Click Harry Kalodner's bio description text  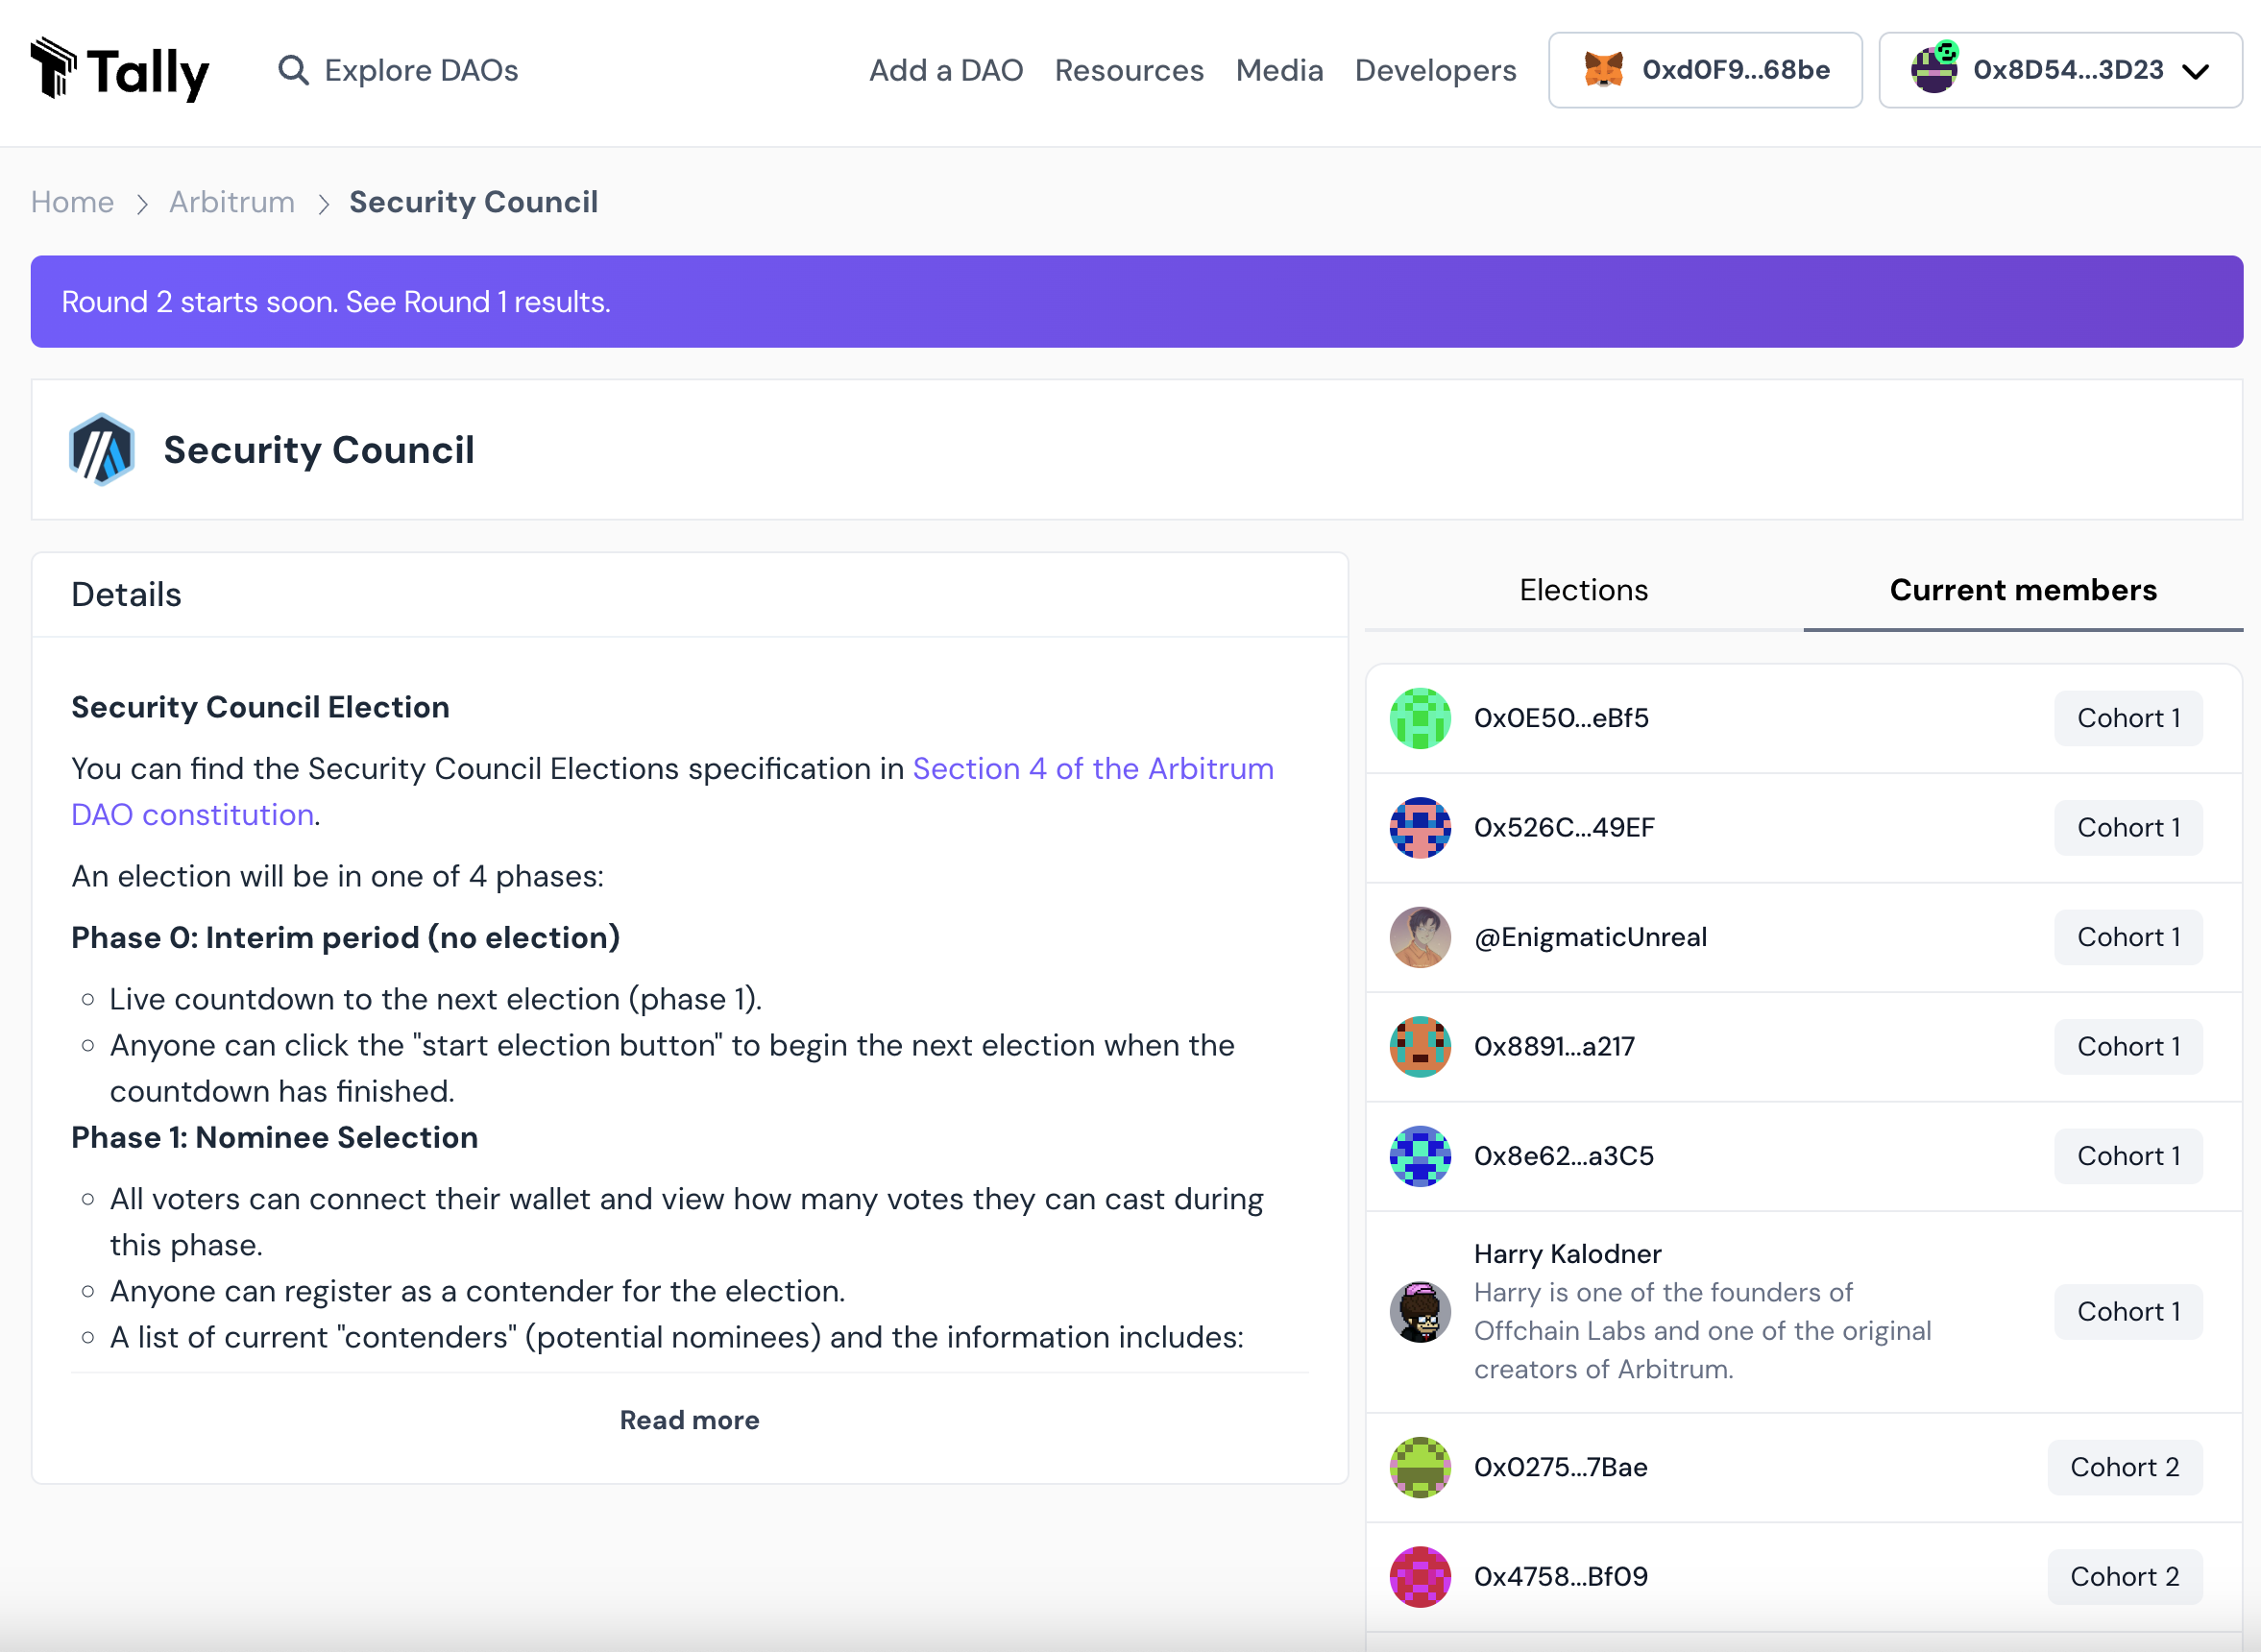pos(1703,1331)
